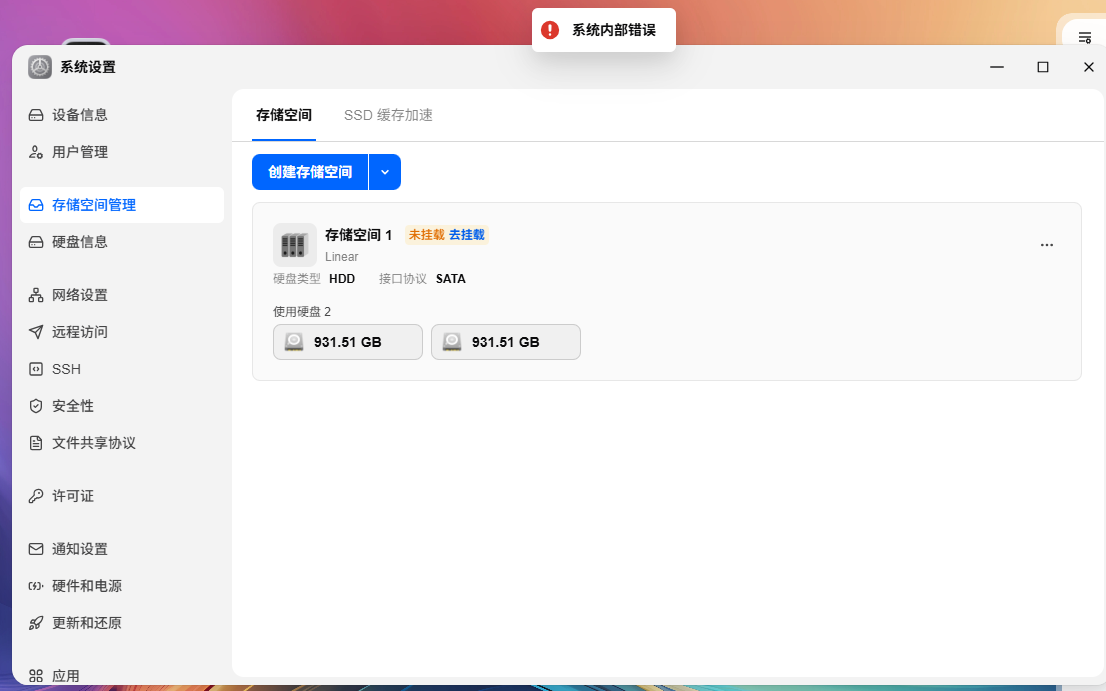
Task: Open 硬件和电源 settings
Action: click(121, 586)
